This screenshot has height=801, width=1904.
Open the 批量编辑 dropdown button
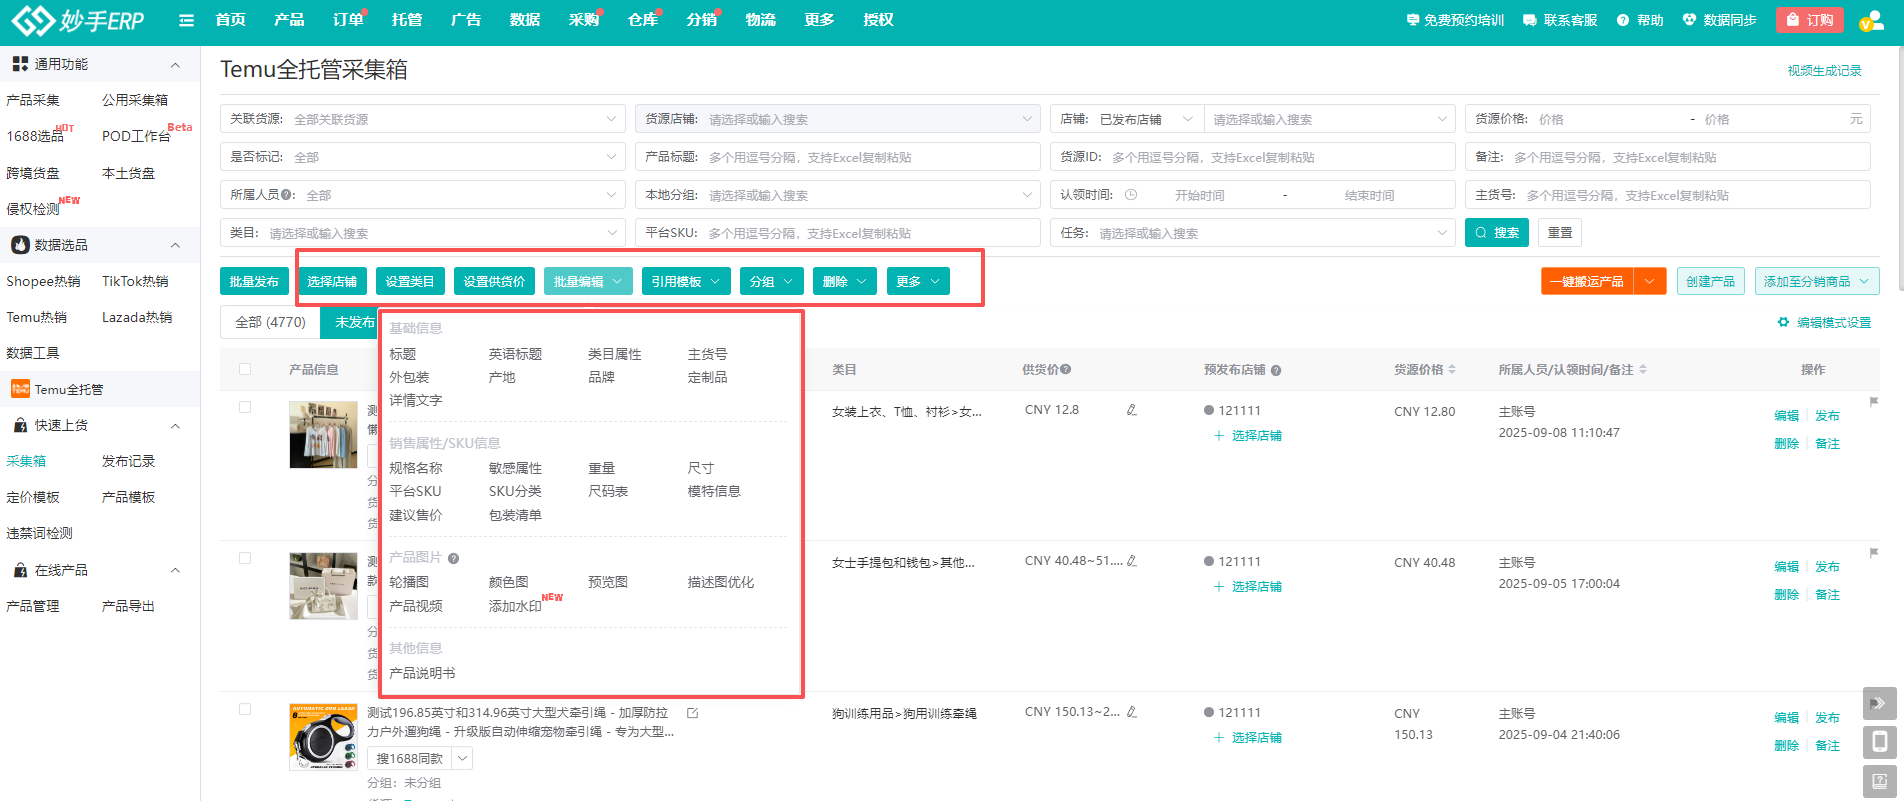coord(588,281)
